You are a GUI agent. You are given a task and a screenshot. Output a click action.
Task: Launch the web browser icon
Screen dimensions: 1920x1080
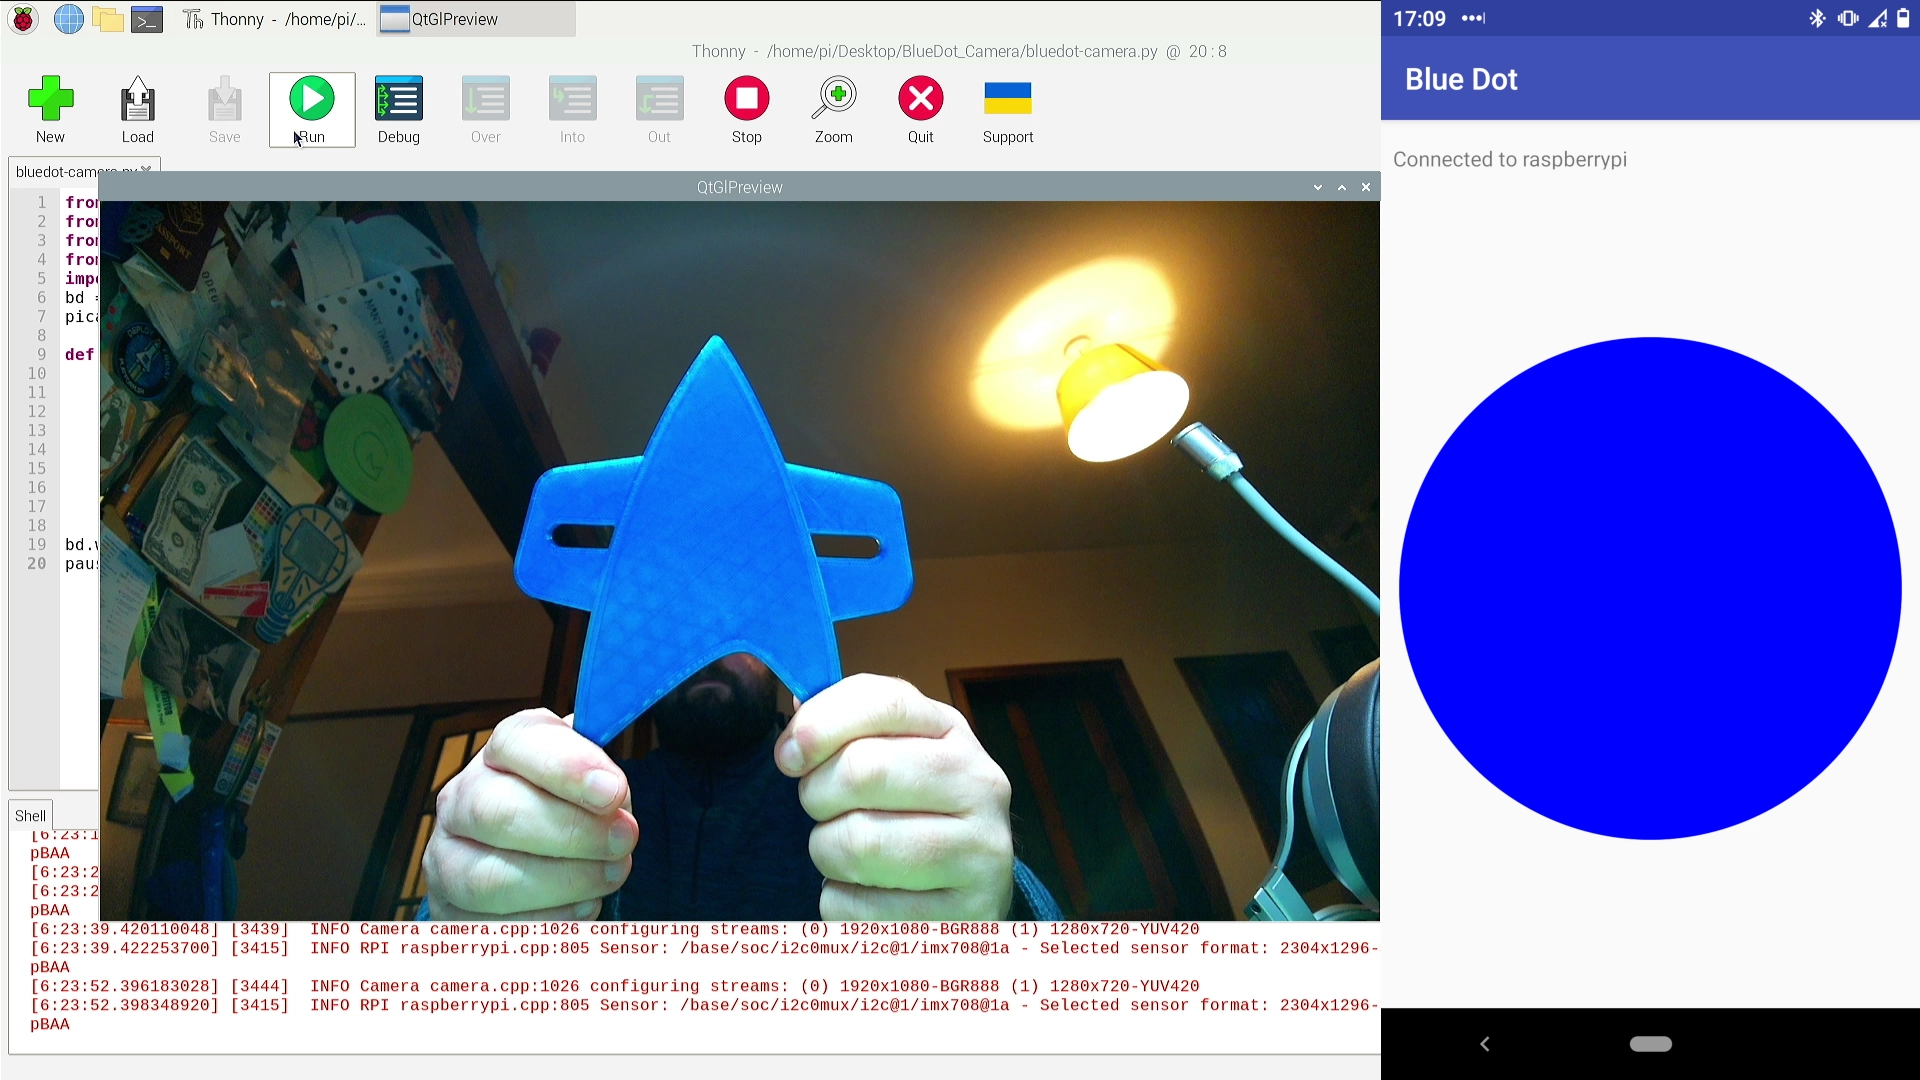point(68,19)
